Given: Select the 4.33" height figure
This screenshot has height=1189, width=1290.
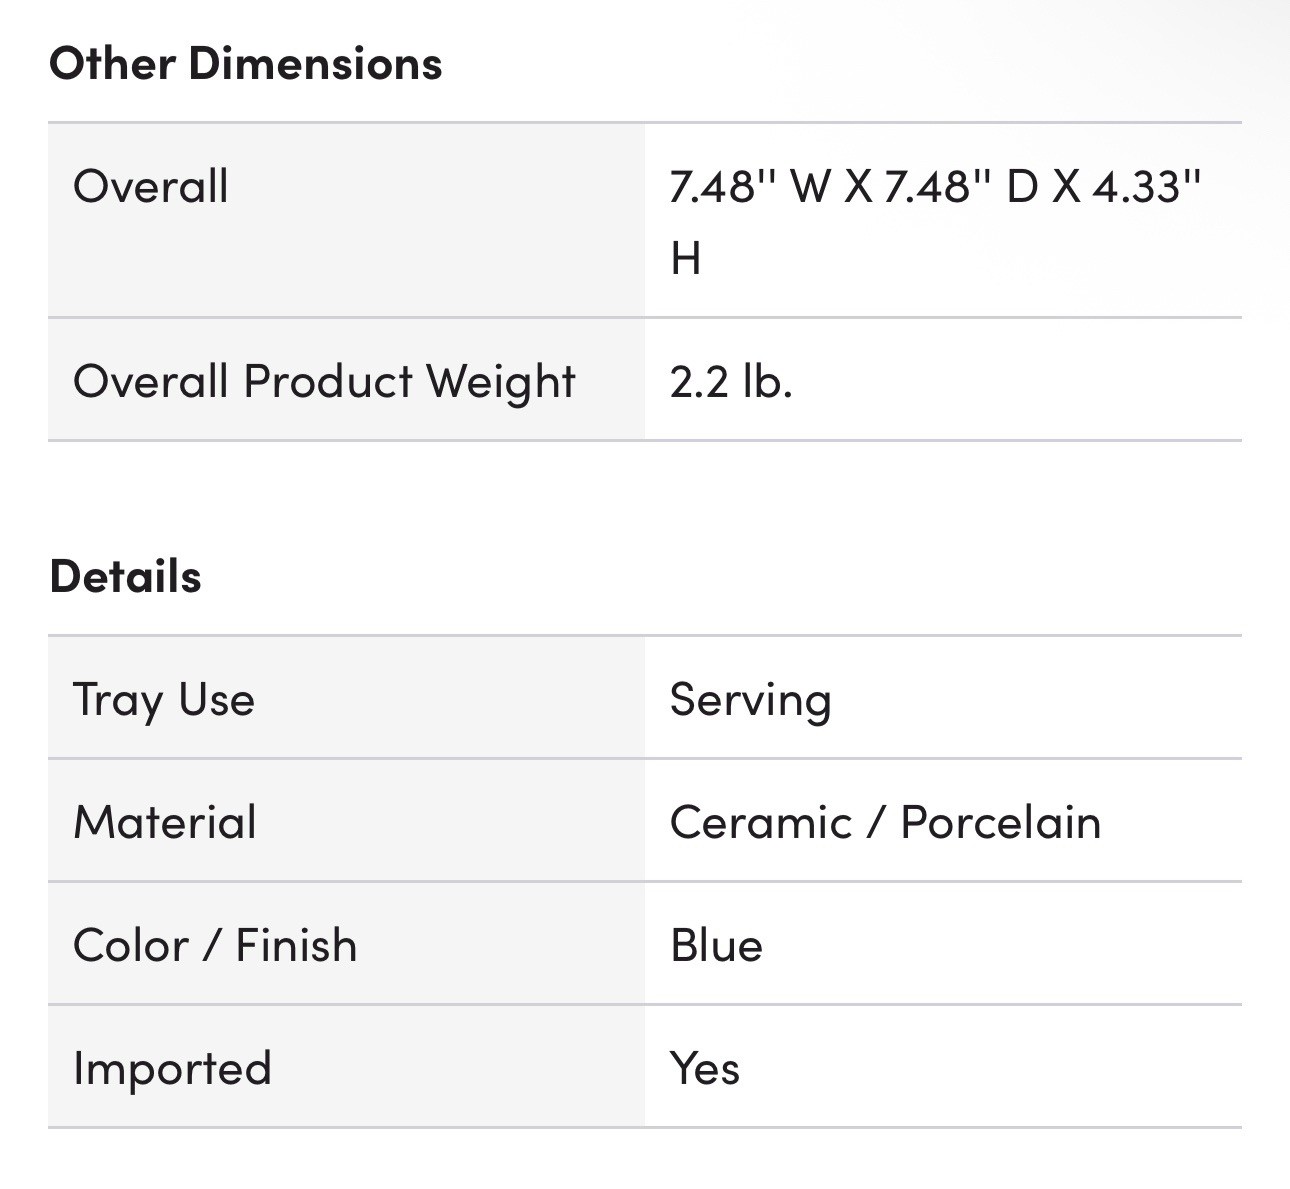Looking at the screenshot, I should coord(1146,187).
